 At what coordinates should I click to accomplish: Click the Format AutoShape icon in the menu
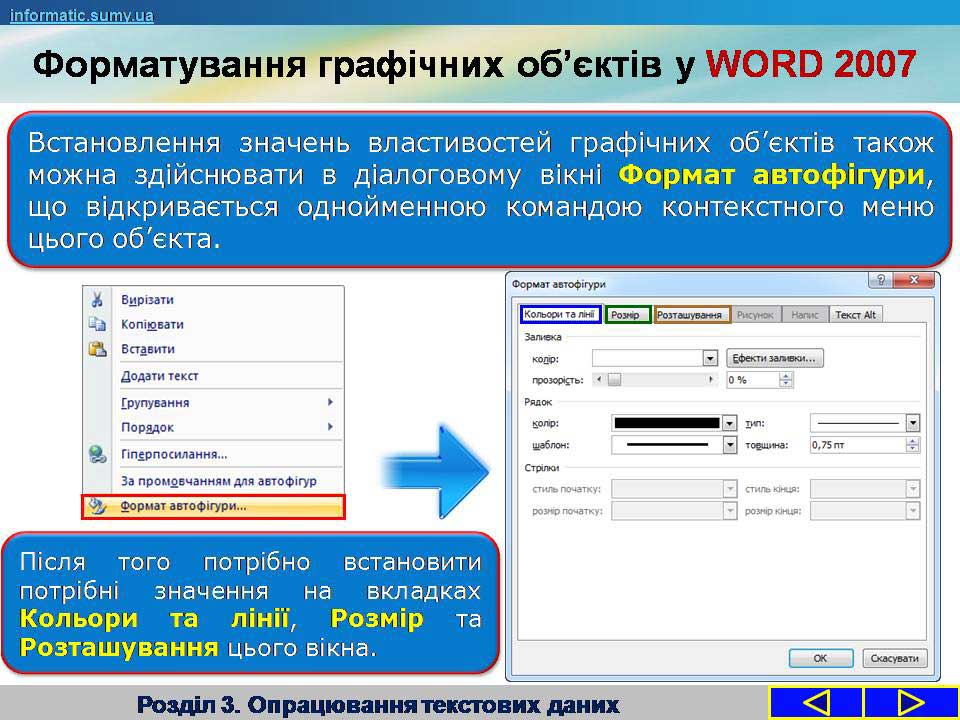click(x=97, y=506)
